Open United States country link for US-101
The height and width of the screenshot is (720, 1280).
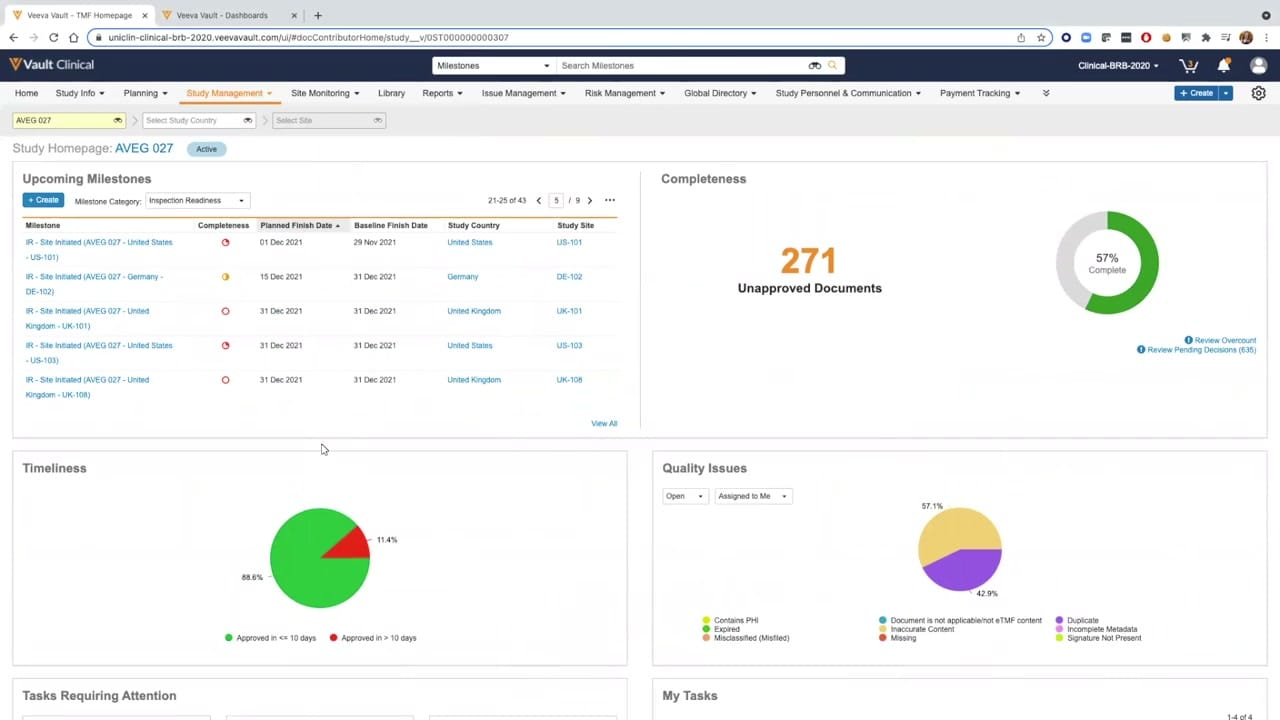click(470, 242)
